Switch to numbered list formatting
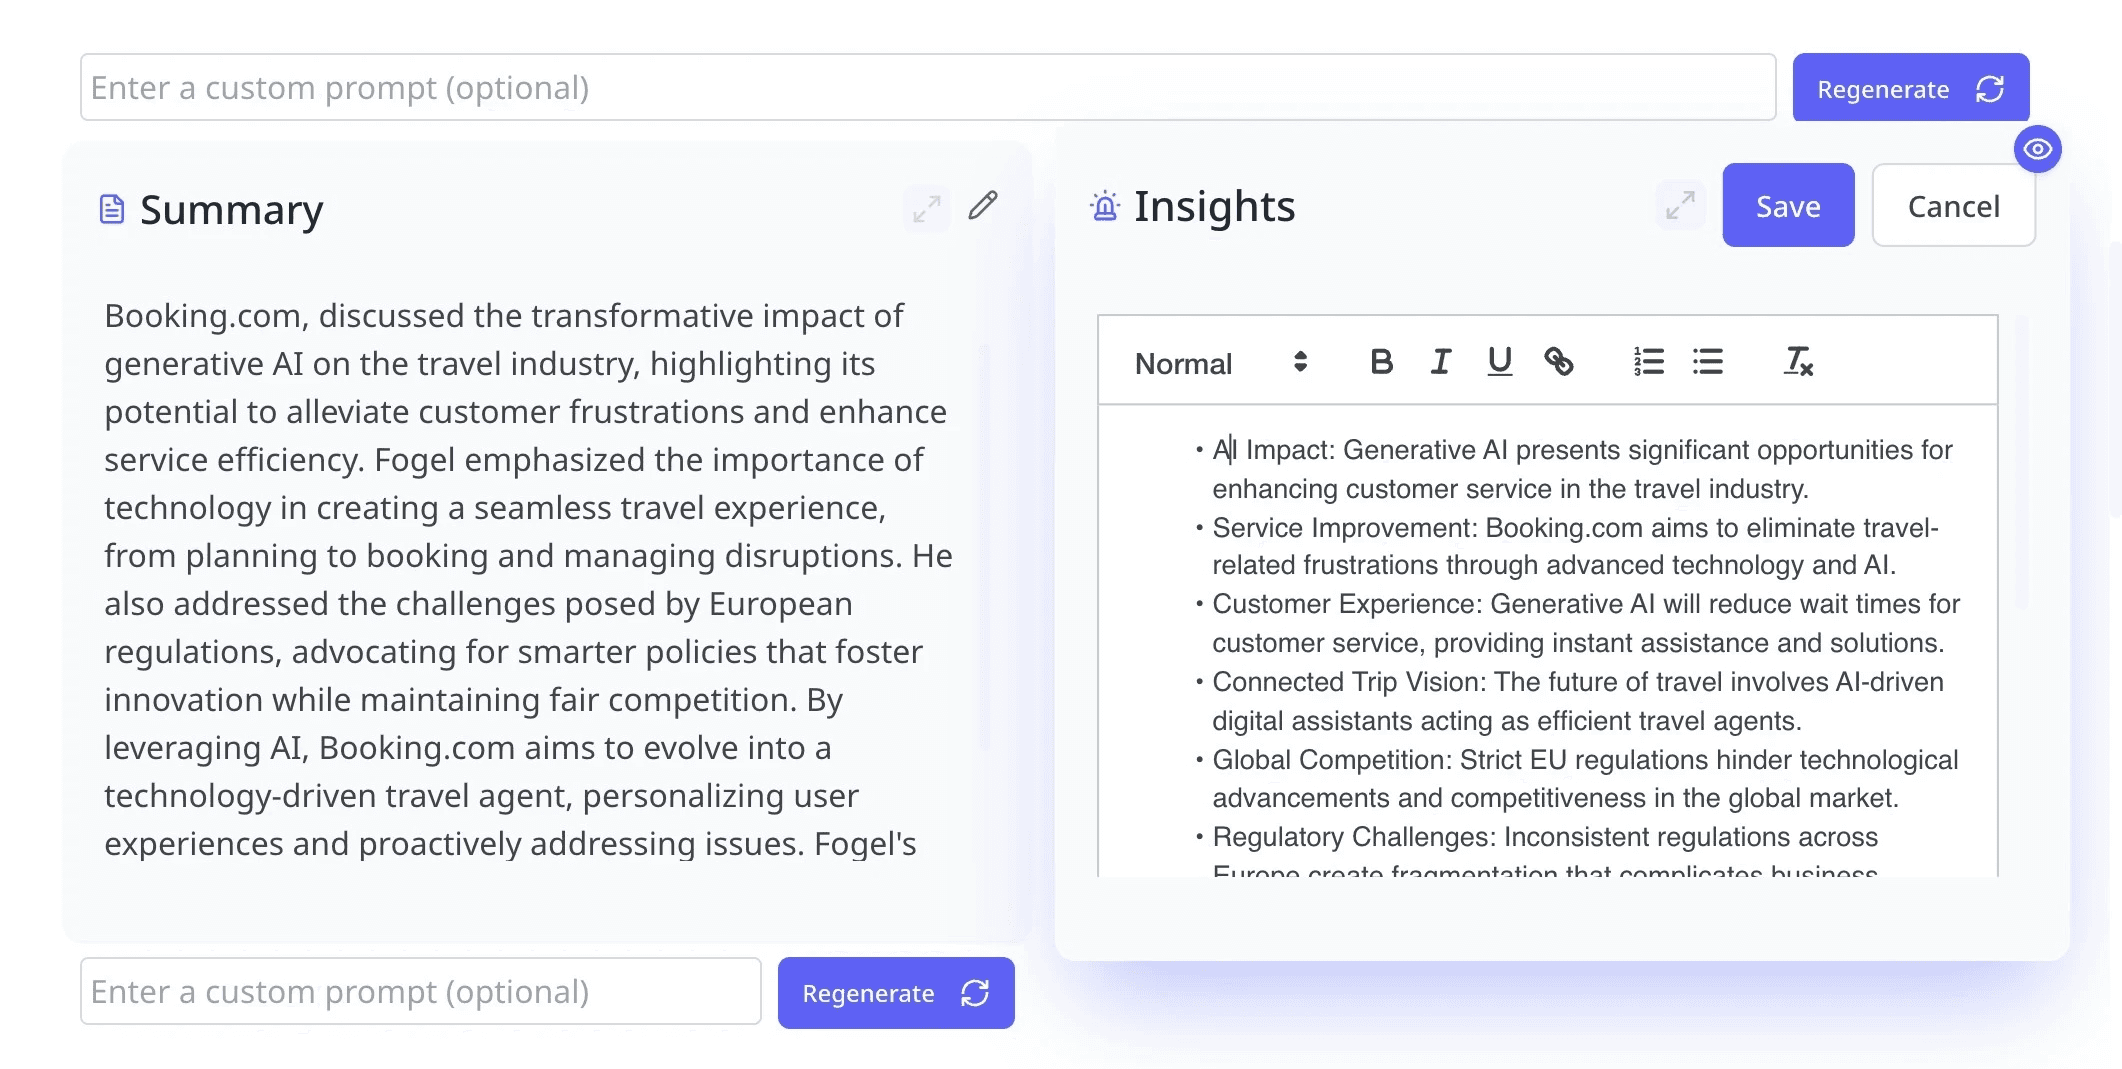Viewport: 2122px width, 1069px height. pos(1648,362)
